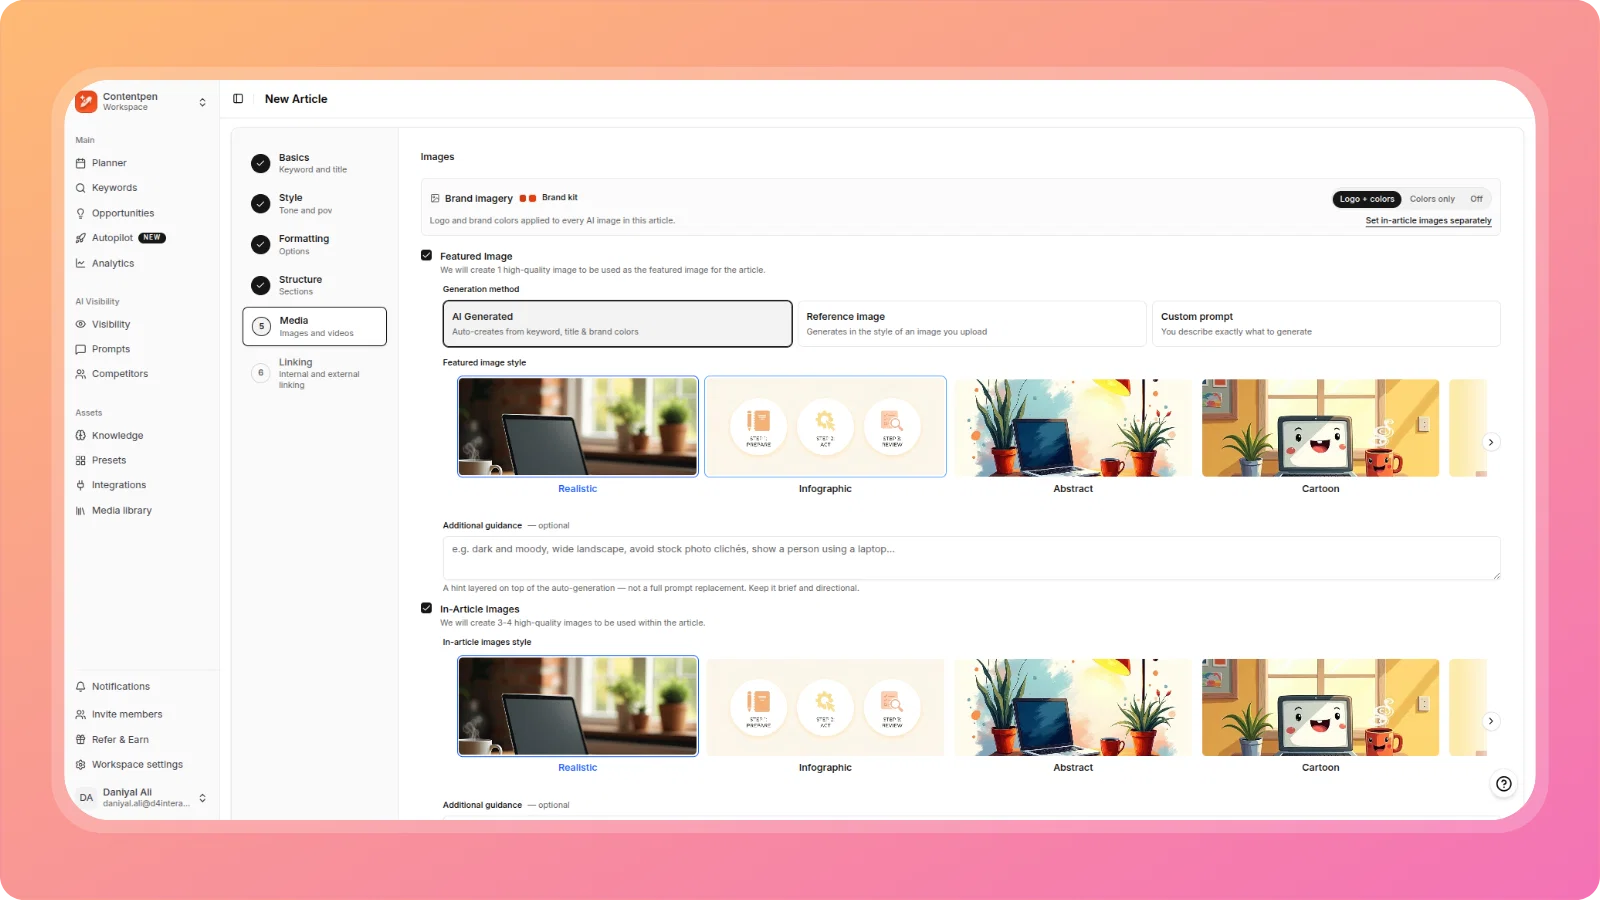Viewport: 1600px width, 900px height.
Task: Go to the Linking step
Action: [314, 373]
